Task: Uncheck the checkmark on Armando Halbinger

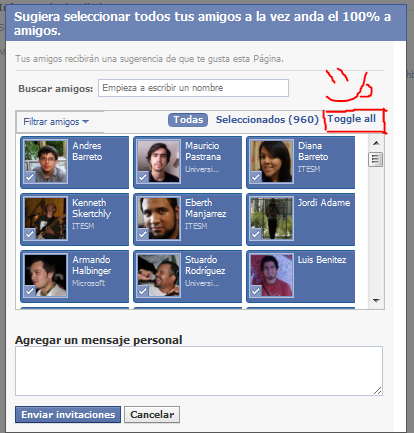Action: point(30,291)
